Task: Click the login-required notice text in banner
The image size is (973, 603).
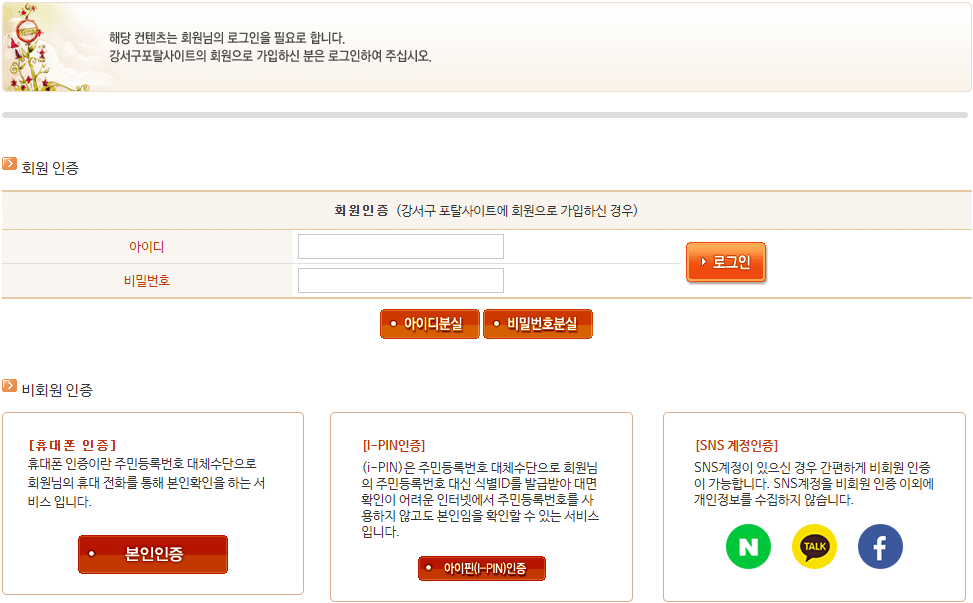Action: pos(270,47)
